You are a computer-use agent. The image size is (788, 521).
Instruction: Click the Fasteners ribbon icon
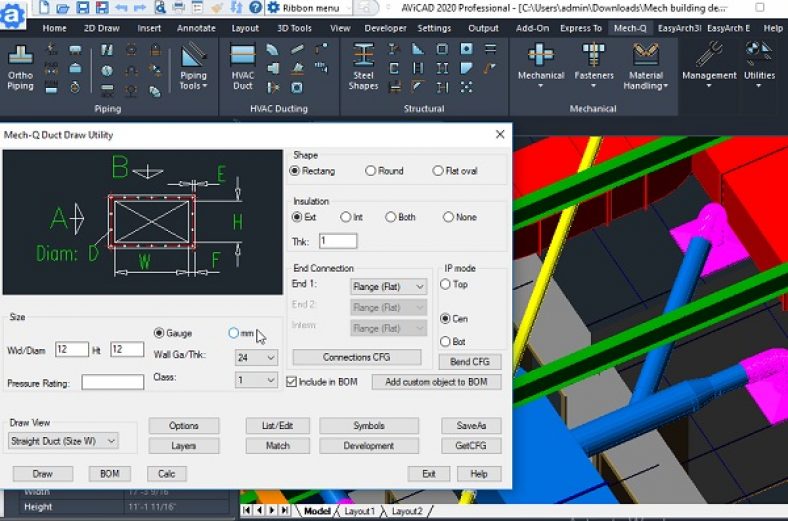tap(595, 58)
